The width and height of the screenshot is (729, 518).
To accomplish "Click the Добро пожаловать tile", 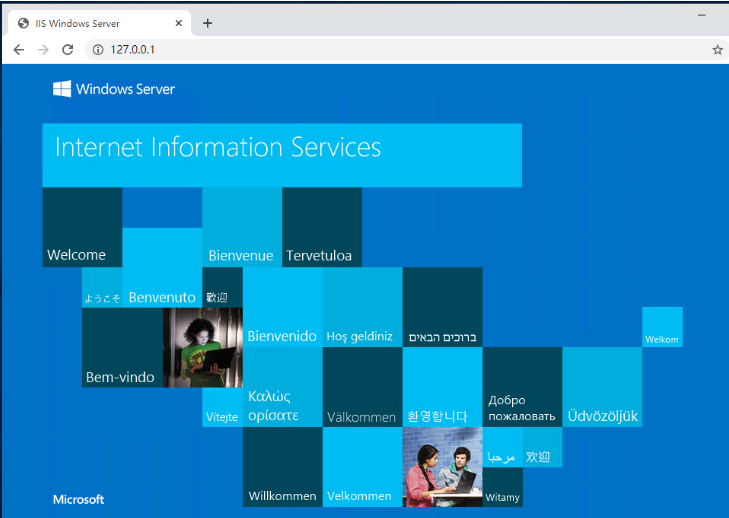I will [x=523, y=387].
